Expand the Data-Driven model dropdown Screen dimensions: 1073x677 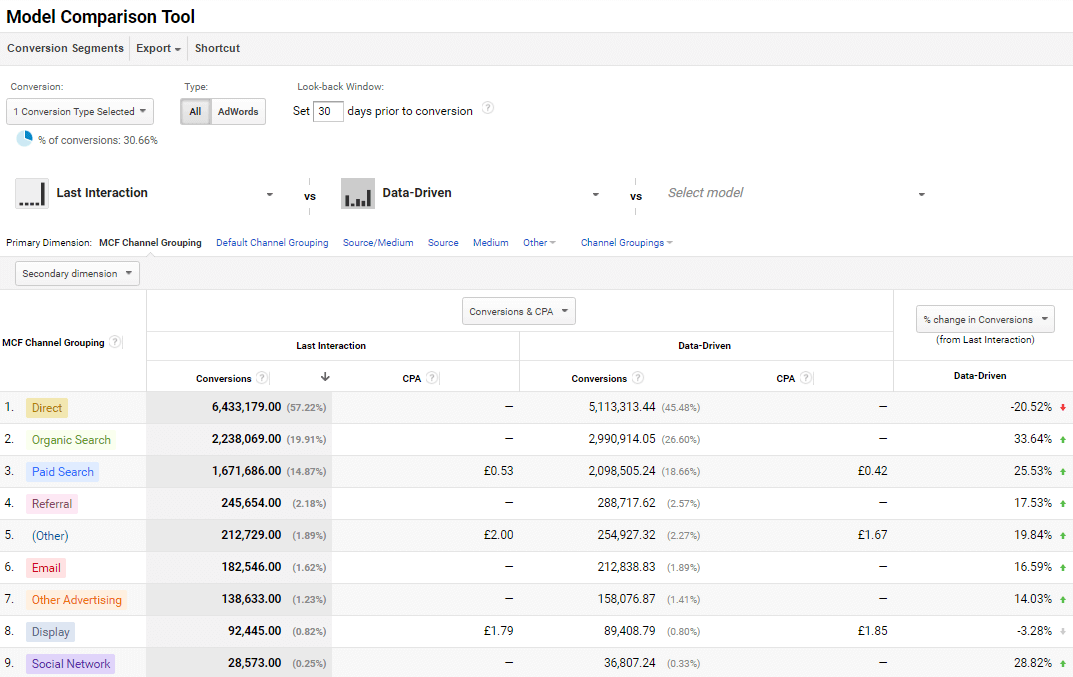click(595, 194)
